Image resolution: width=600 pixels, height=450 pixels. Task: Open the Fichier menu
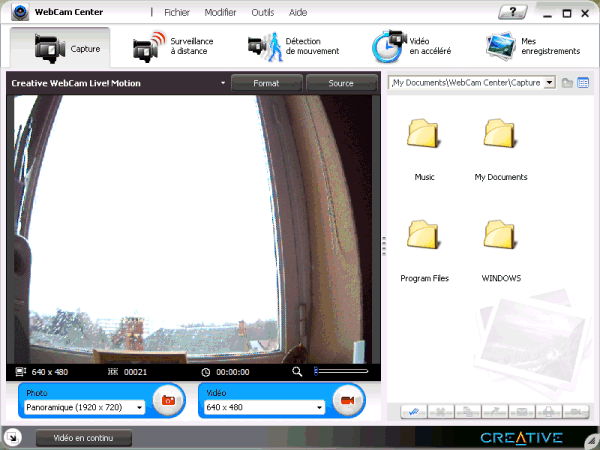point(177,13)
